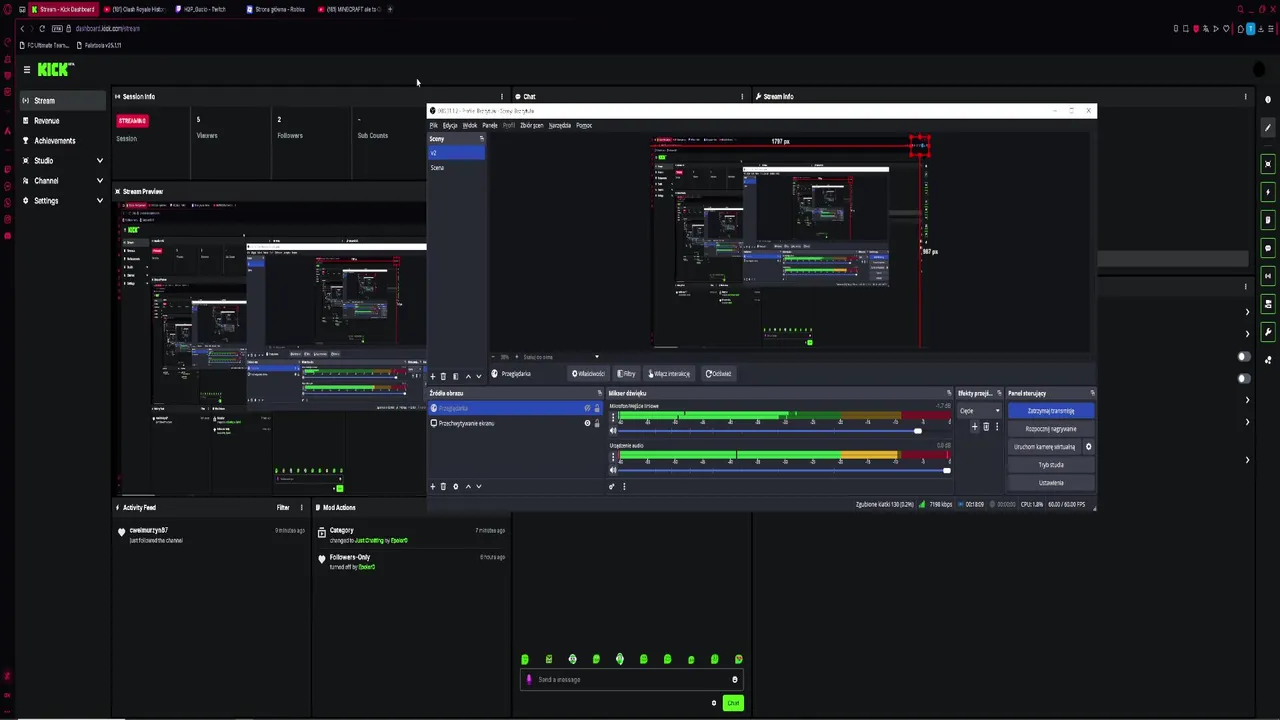The width and height of the screenshot is (1280, 720).
Task: Open the Achievements sidebar item
Action: click(x=62, y=140)
